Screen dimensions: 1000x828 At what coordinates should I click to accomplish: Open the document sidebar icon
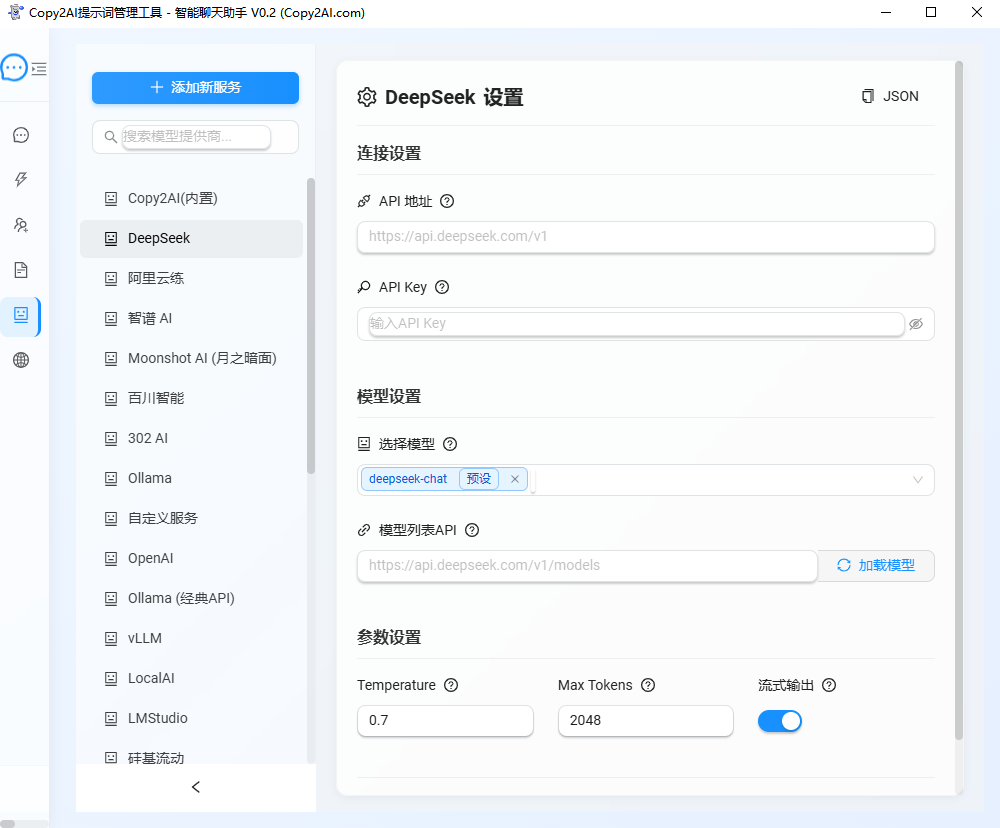(21, 270)
